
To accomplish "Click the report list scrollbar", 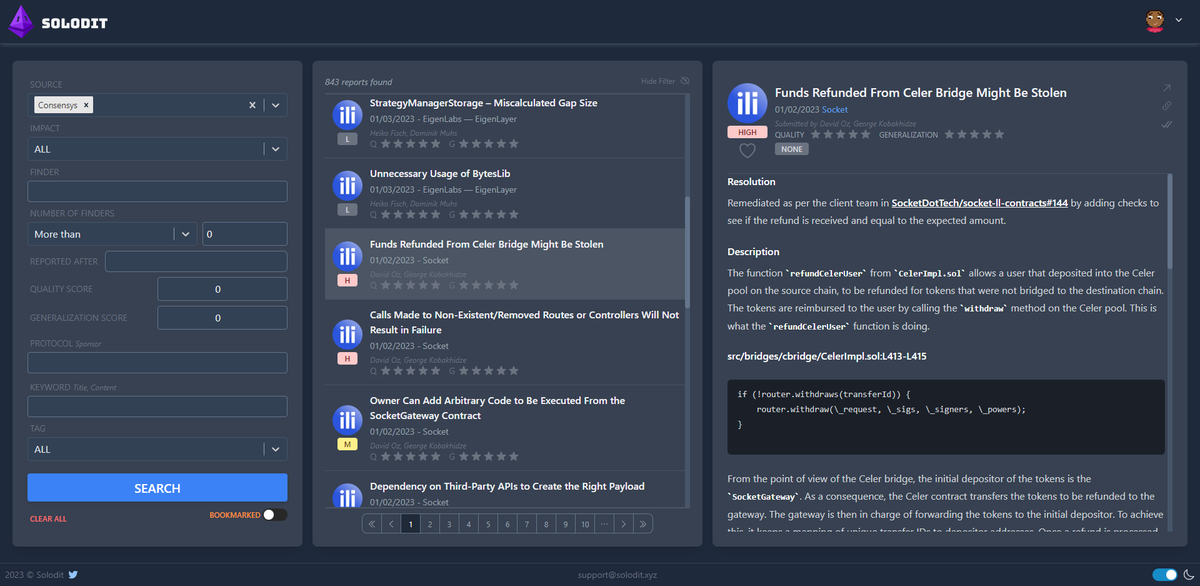I will [687, 252].
